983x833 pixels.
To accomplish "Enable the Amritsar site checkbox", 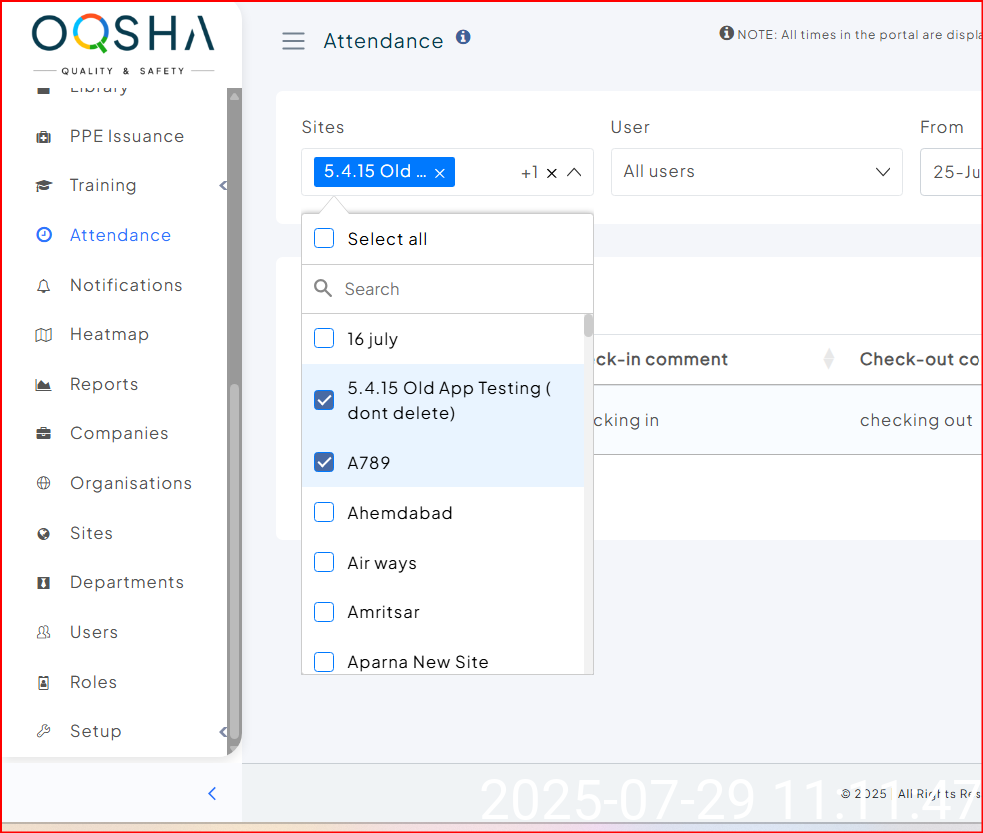I will tap(324, 612).
